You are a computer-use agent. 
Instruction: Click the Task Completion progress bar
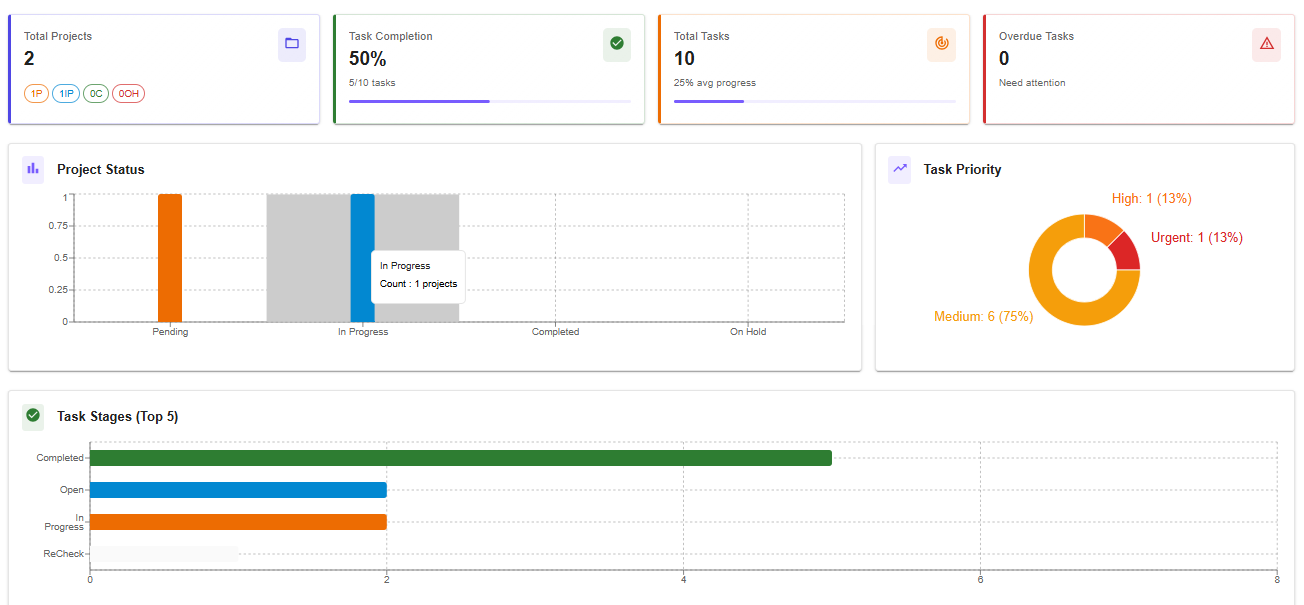[489, 101]
